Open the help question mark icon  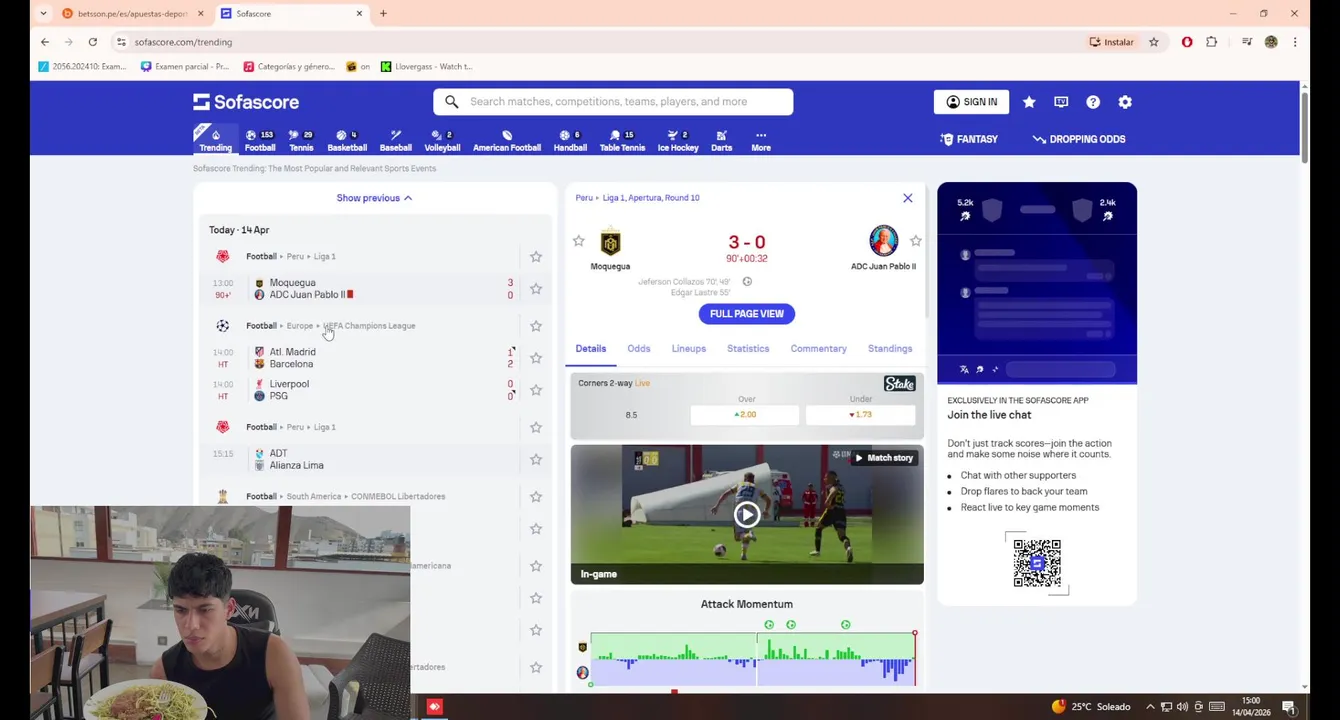pyautogui.click(x=1093, y=102)
